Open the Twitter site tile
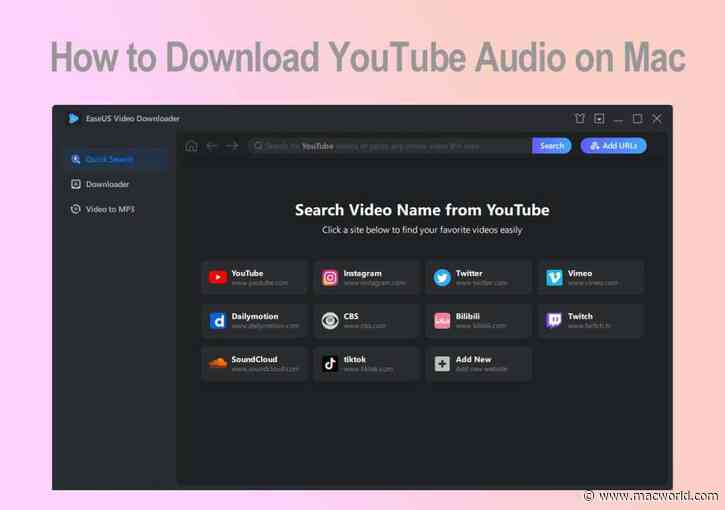 pos(479,277)
